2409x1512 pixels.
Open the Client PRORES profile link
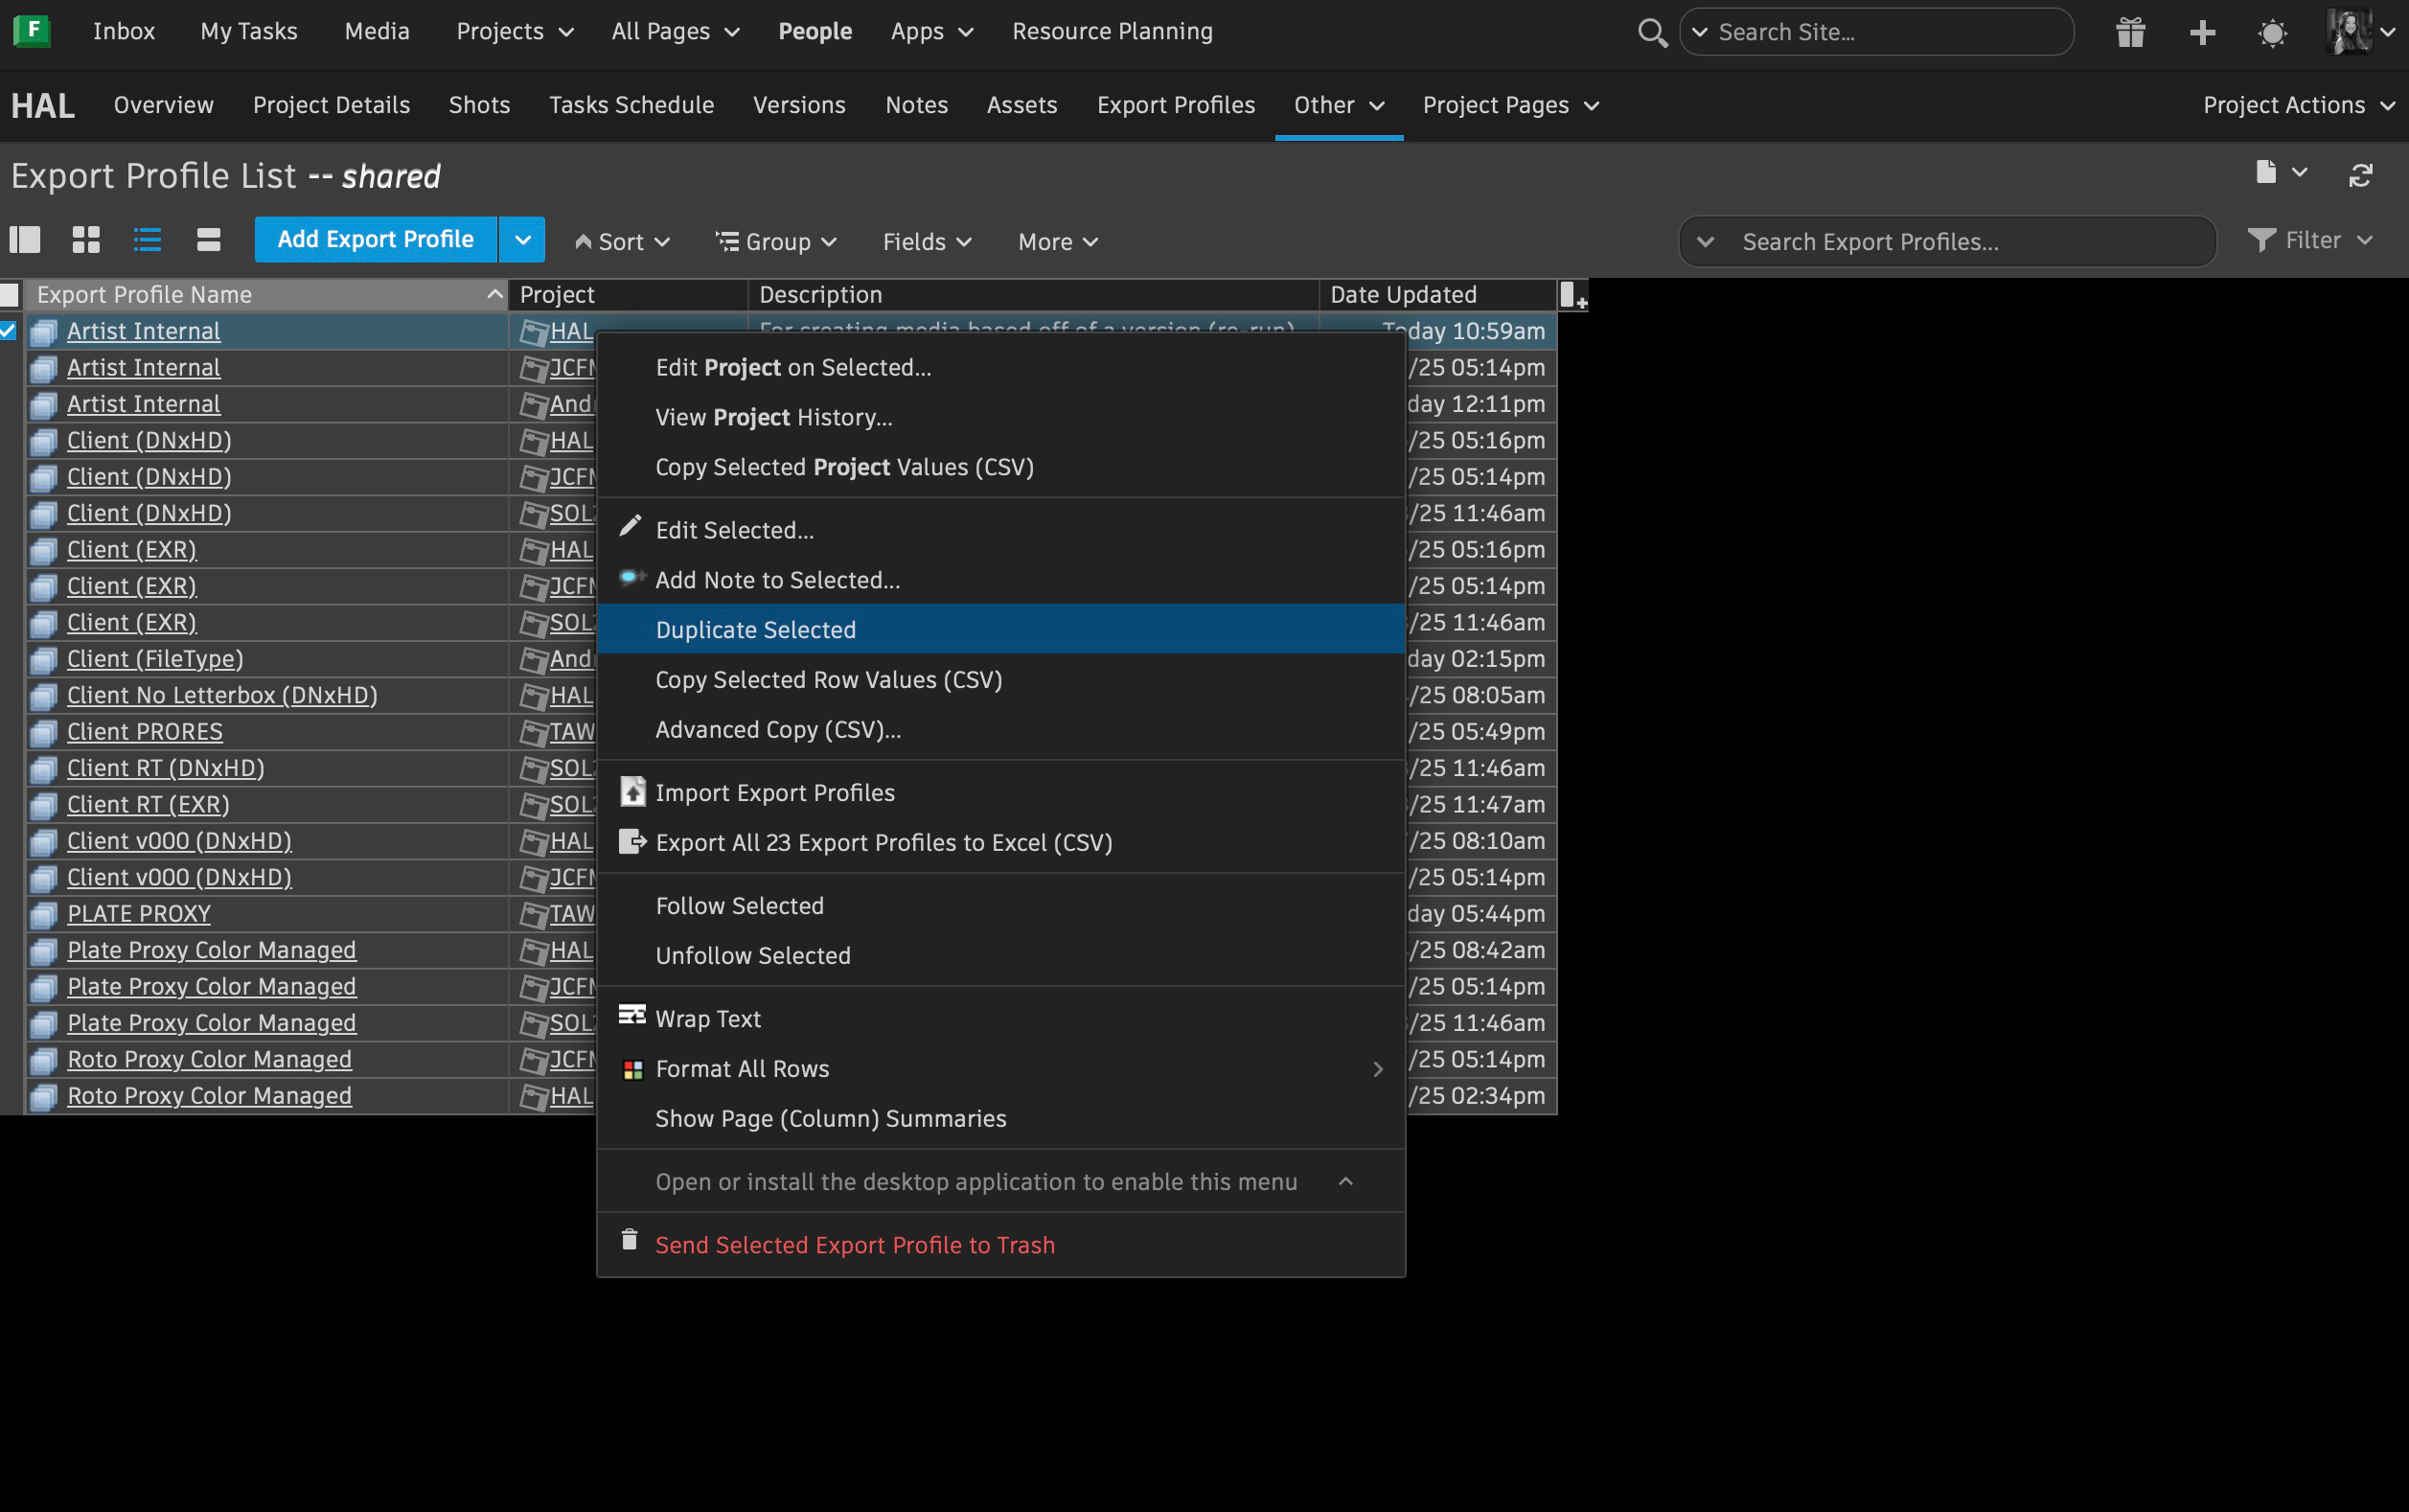[x=145, y=732]
